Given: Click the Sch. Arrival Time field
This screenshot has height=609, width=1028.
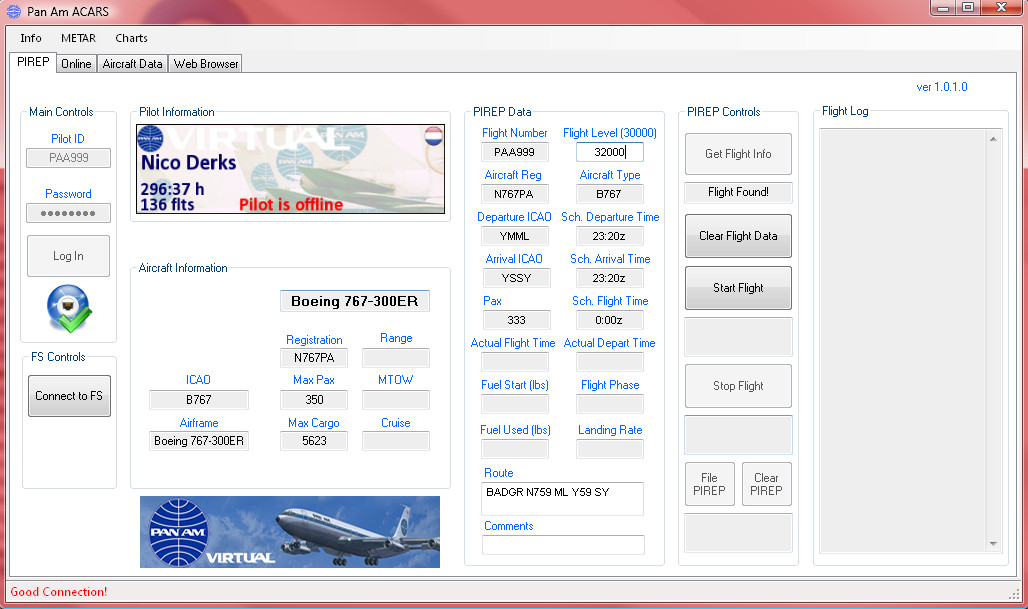Looking at the screenshot, I should pos(610,278).
